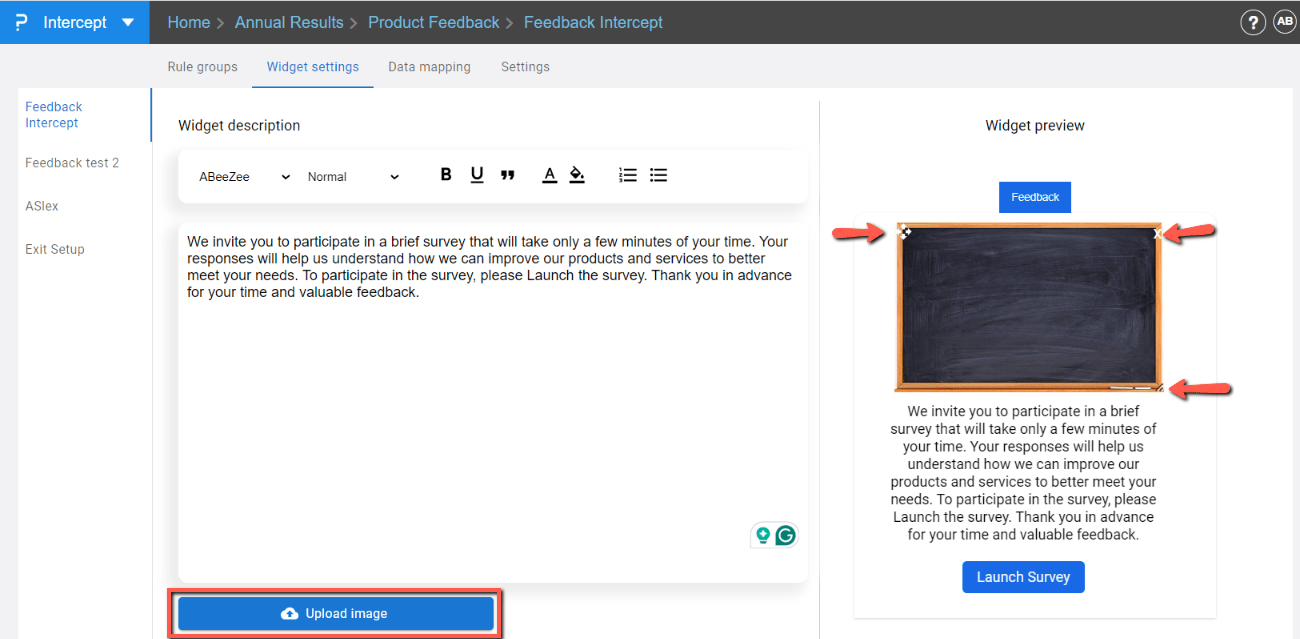Apply a bulleted list to the text
The height and width of the screenshot is (639, 1300).
[x=658, y=174]
